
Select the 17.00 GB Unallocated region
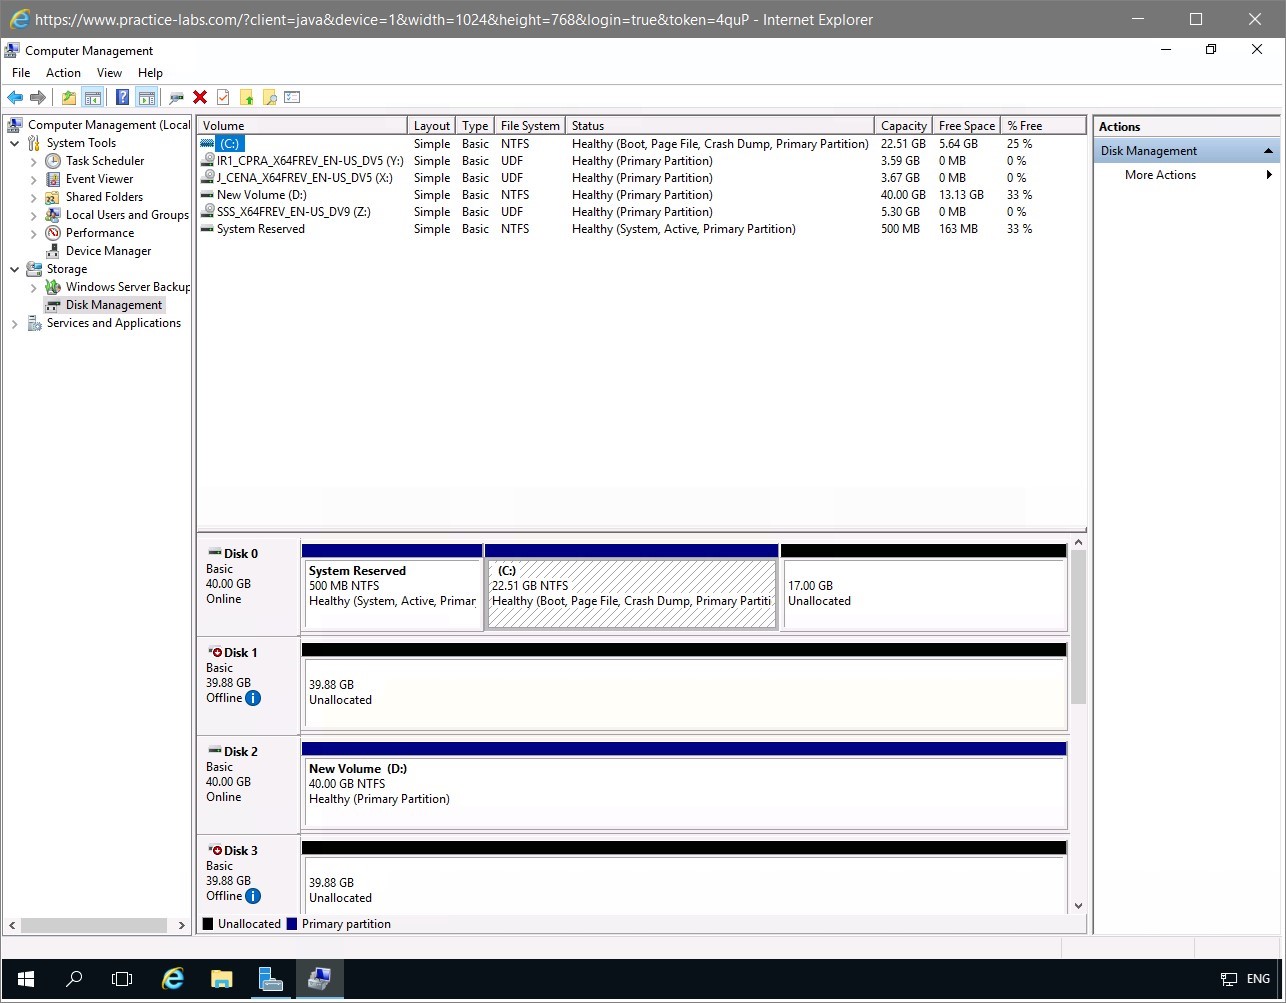click(x=923, y=594)
